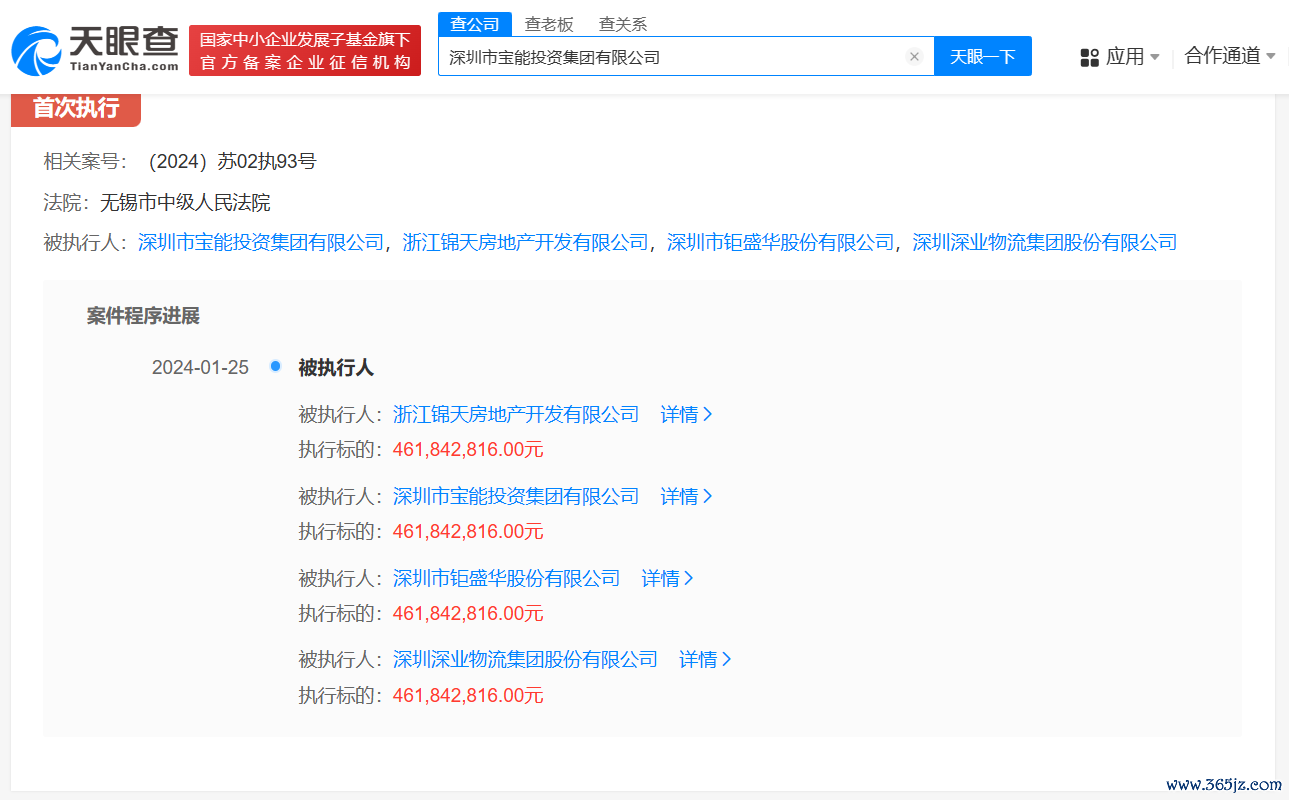1289x800 pixels.
Task: View 详情 for 深圳市宝能投资集团有限公司
Action: point(686,496)
